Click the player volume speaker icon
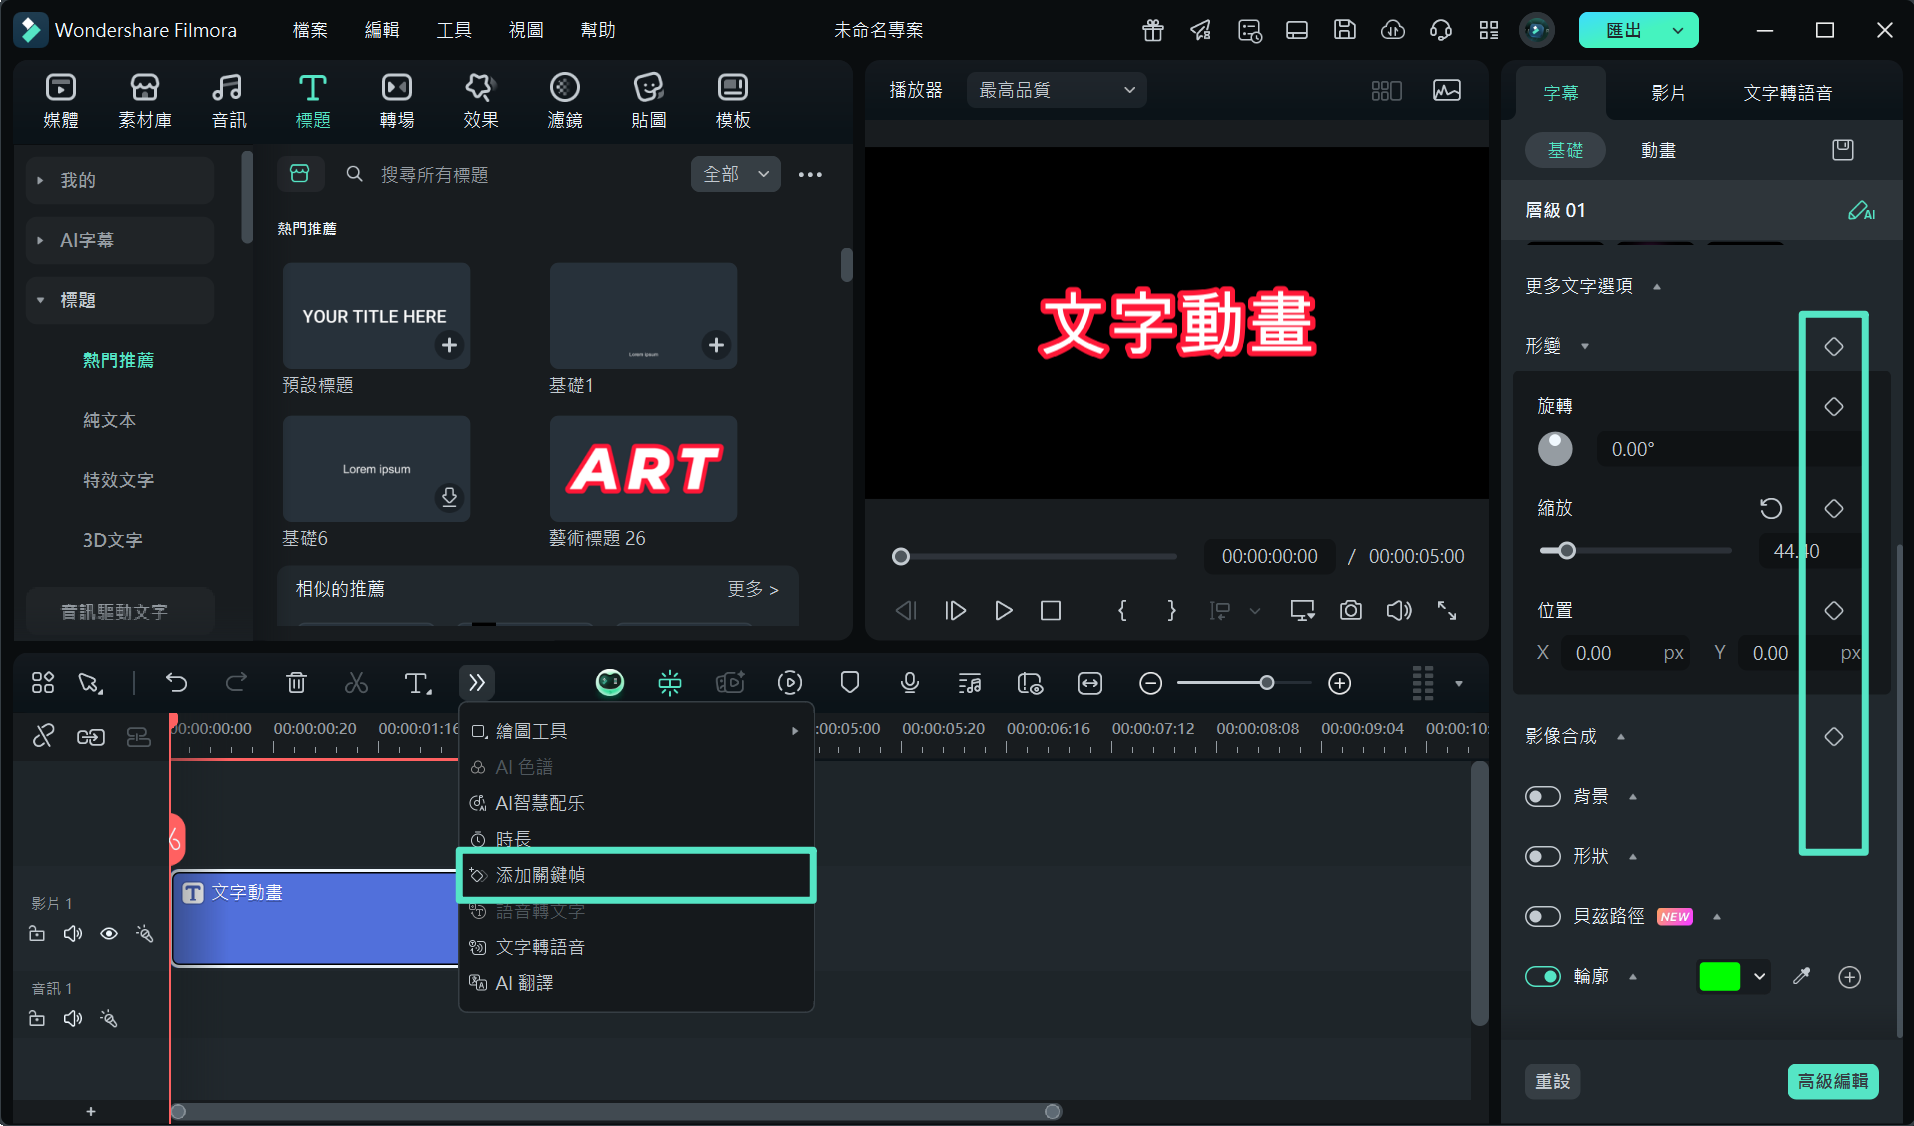1914x1126 pixels. pyautogui.click(x=1399, y=610)
